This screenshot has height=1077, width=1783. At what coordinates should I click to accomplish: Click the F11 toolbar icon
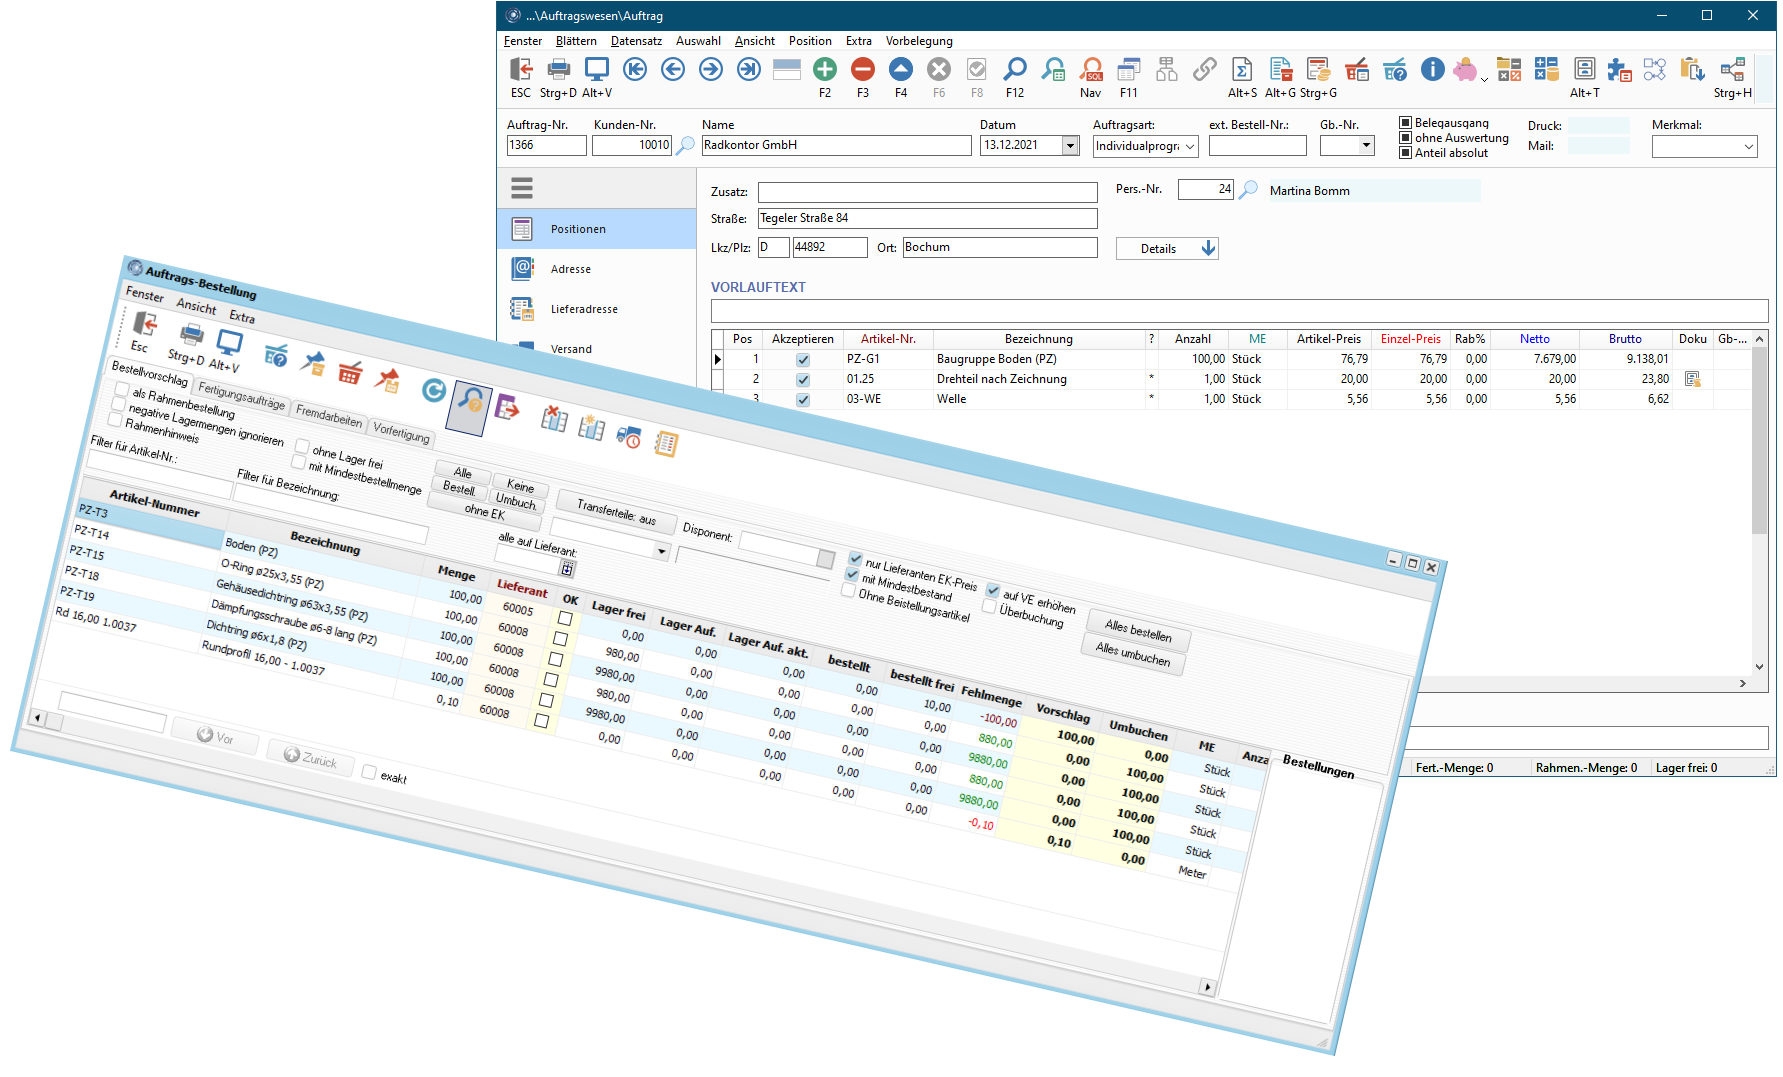click(1129, 69)
